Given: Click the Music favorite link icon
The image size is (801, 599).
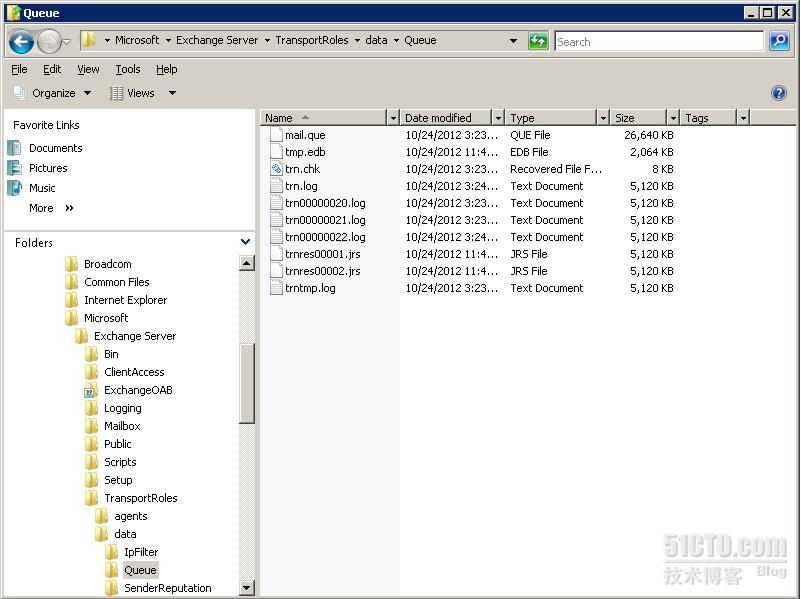Looking at the screenshot, I should pyautogui.click(x=14, y=187).
